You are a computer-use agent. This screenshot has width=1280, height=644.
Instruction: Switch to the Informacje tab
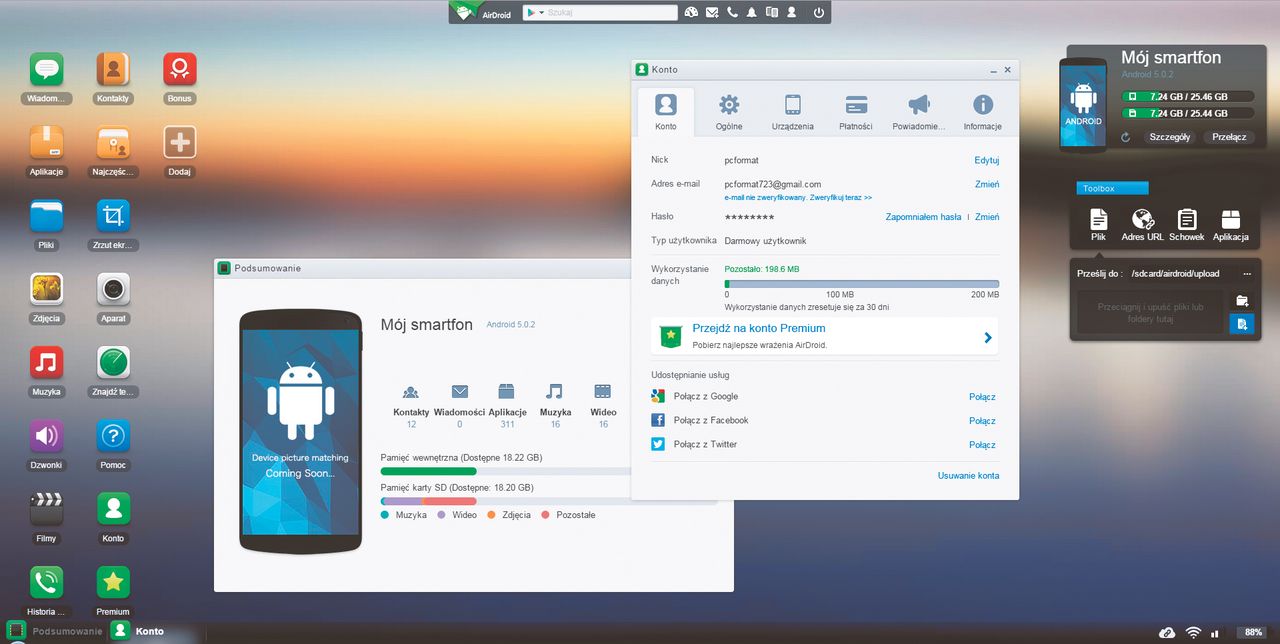tap(983, 111)
